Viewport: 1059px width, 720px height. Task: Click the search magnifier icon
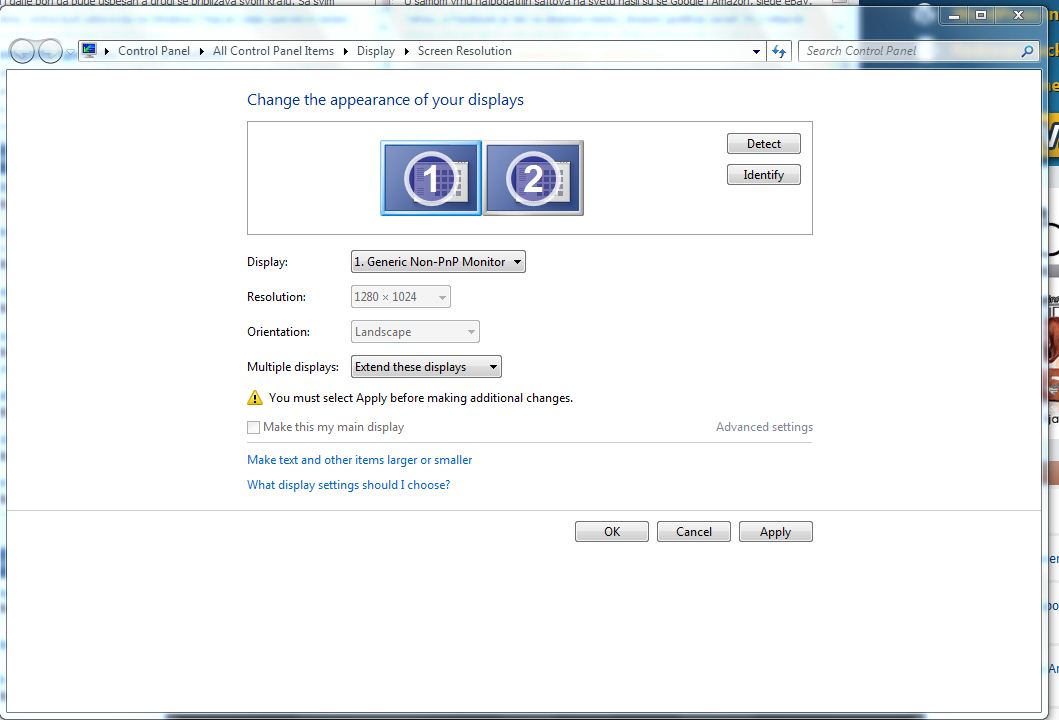click(1027, 51)
